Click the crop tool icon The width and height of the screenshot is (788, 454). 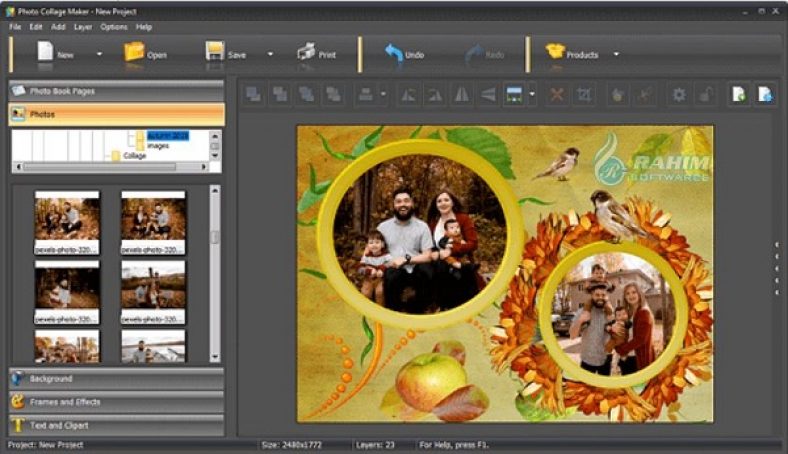(x=585, y=94)
